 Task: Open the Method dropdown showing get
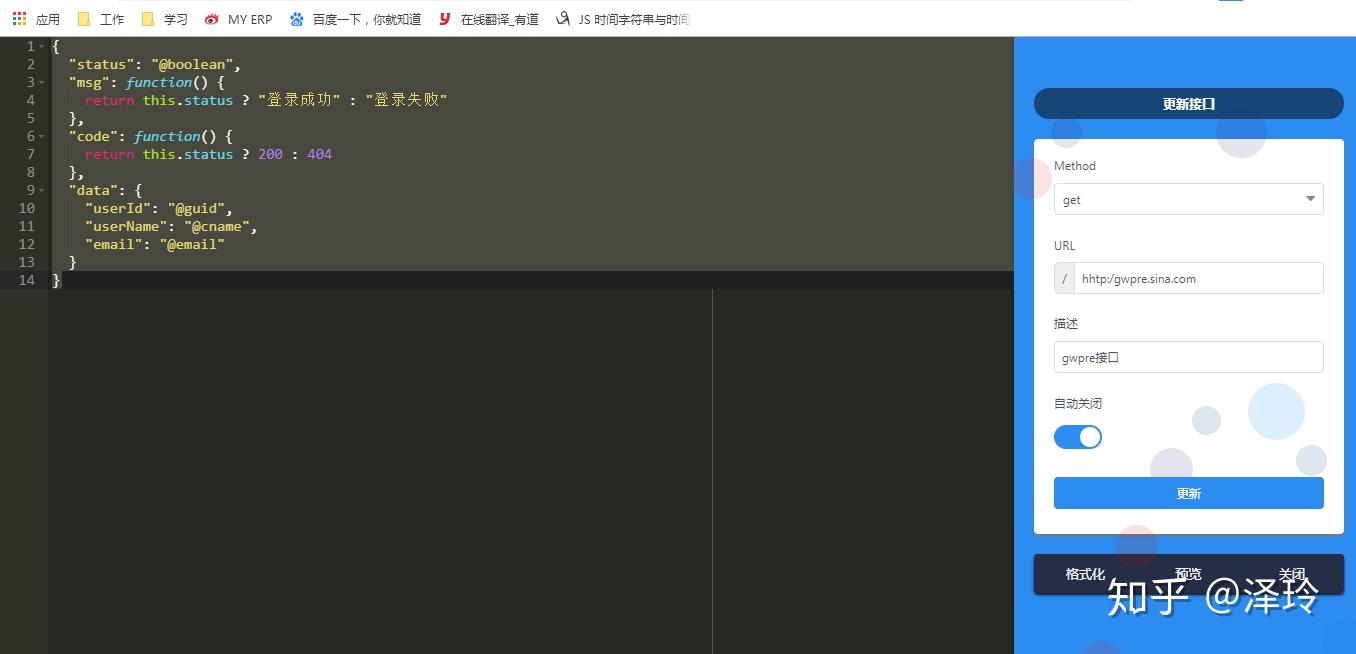click(x=1188, y=199)
